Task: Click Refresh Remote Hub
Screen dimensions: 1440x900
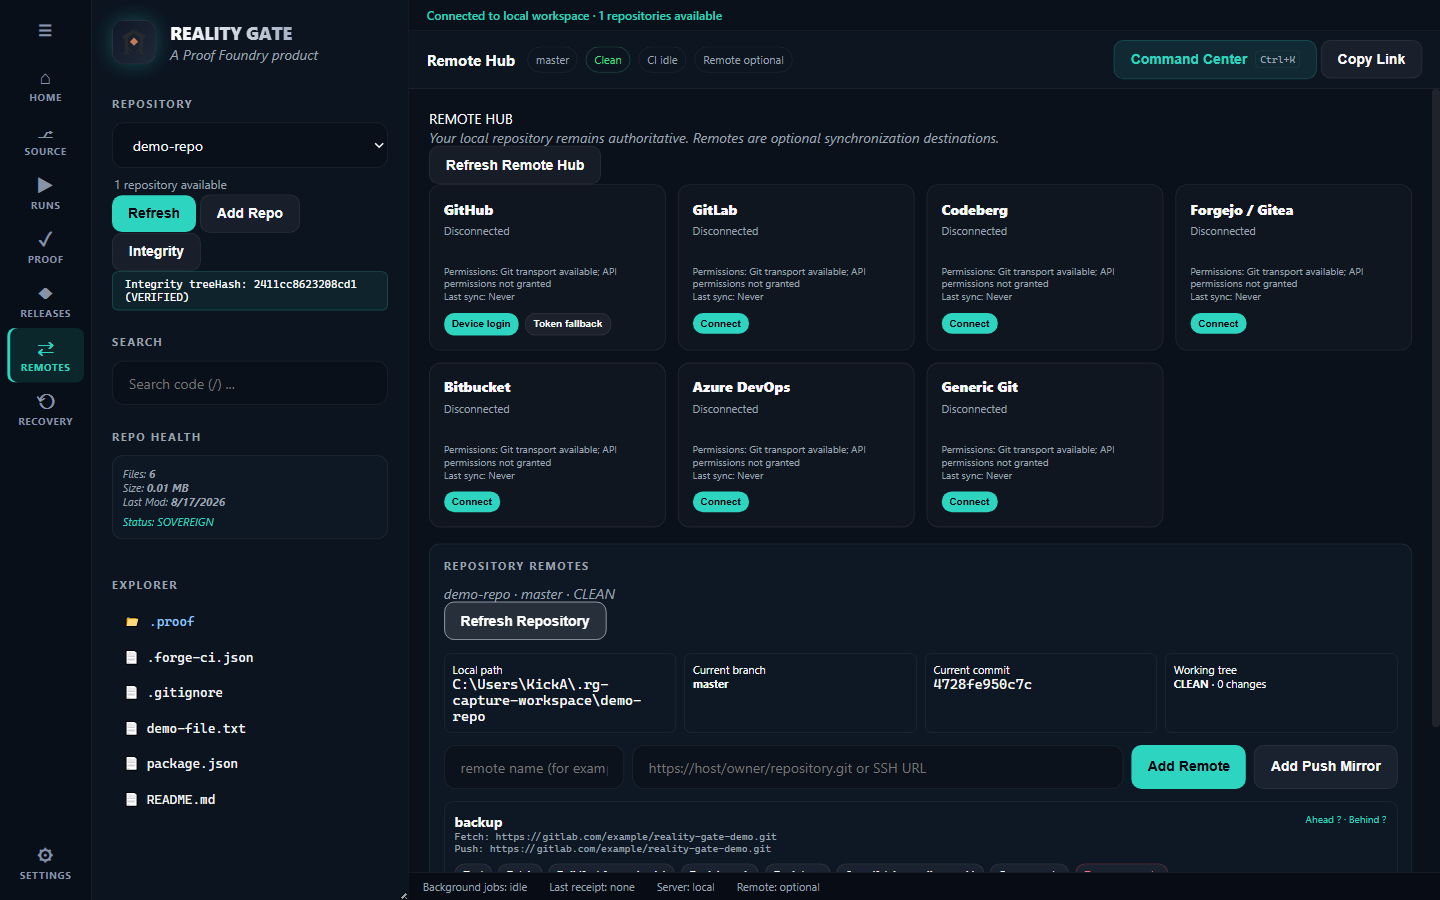Action: [x=515, y=165]
